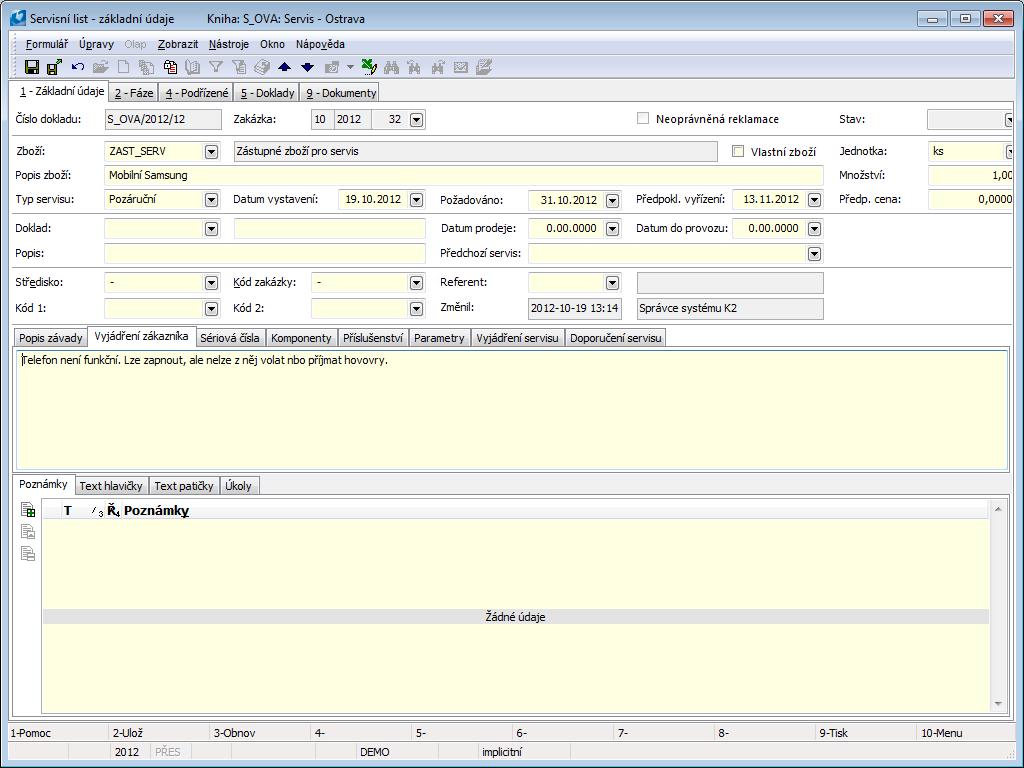Click the green arrow with pencil icon
The image size is (1024, 768).
point(368,67)
